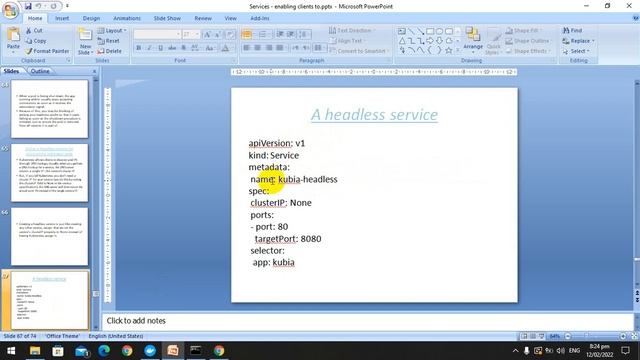Open Find dialog
The height and width of the screenshot is (360, 640).
pos(572,31)
